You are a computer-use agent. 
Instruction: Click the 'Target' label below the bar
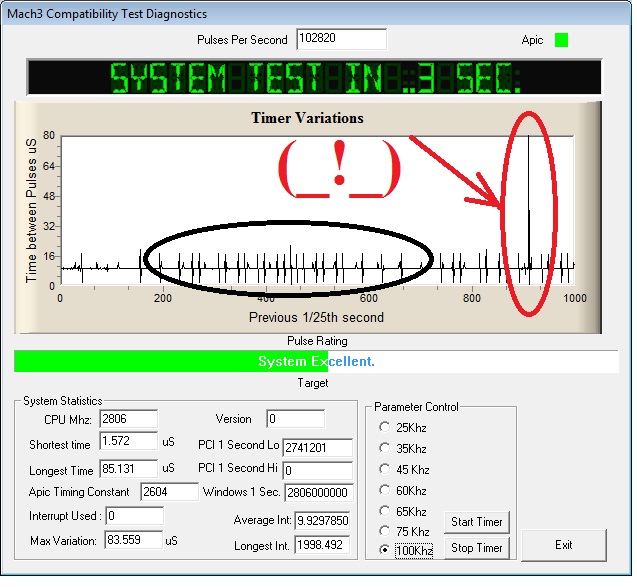coord(313,383)
